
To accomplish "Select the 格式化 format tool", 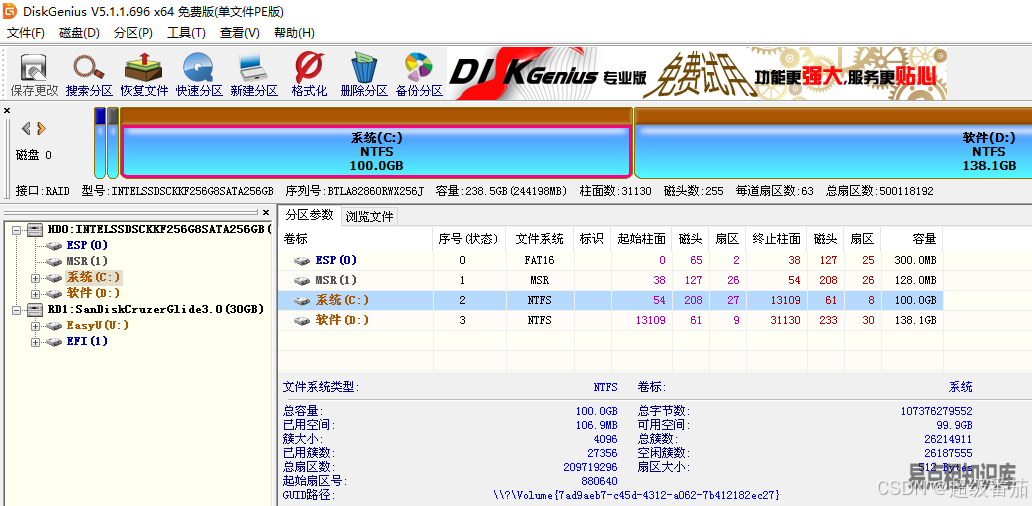I will (x=309, y=75).
